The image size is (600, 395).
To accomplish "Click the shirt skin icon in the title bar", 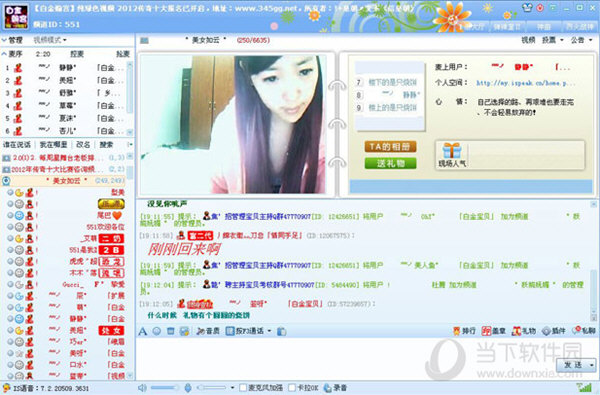I will (x=527, y=7).
